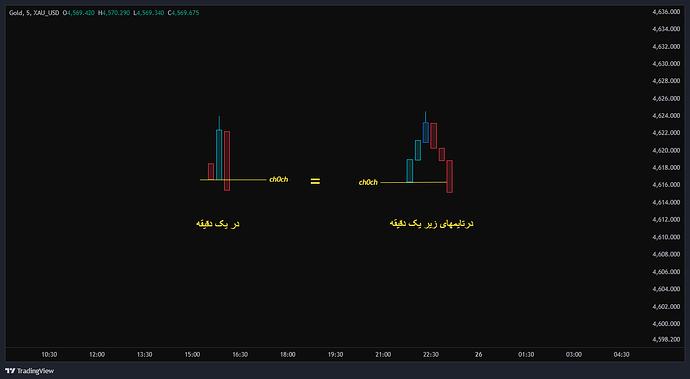Click price axis label 4,636.000
690x379 pixels.
click(666, 11)
